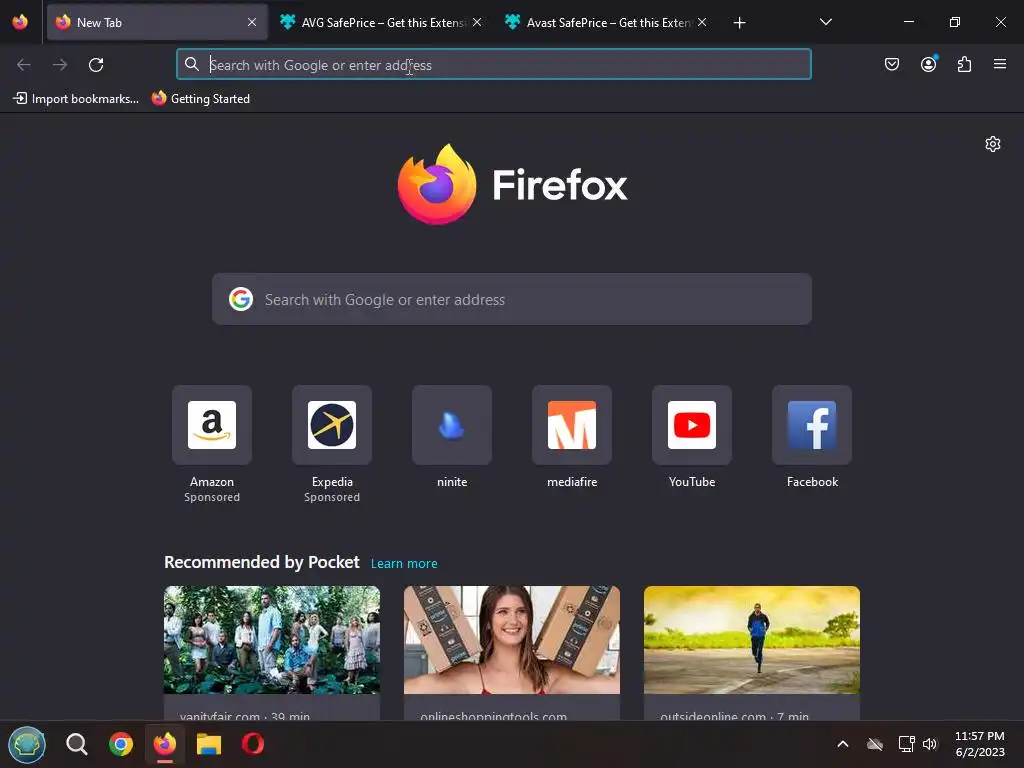Show hidden system tray icons
Screen dimensions: 1024x768
[x=843, y=744]
